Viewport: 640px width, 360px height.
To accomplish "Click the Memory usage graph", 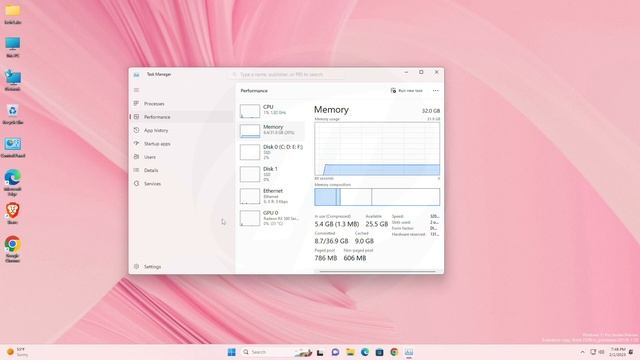I will [377, 149].
